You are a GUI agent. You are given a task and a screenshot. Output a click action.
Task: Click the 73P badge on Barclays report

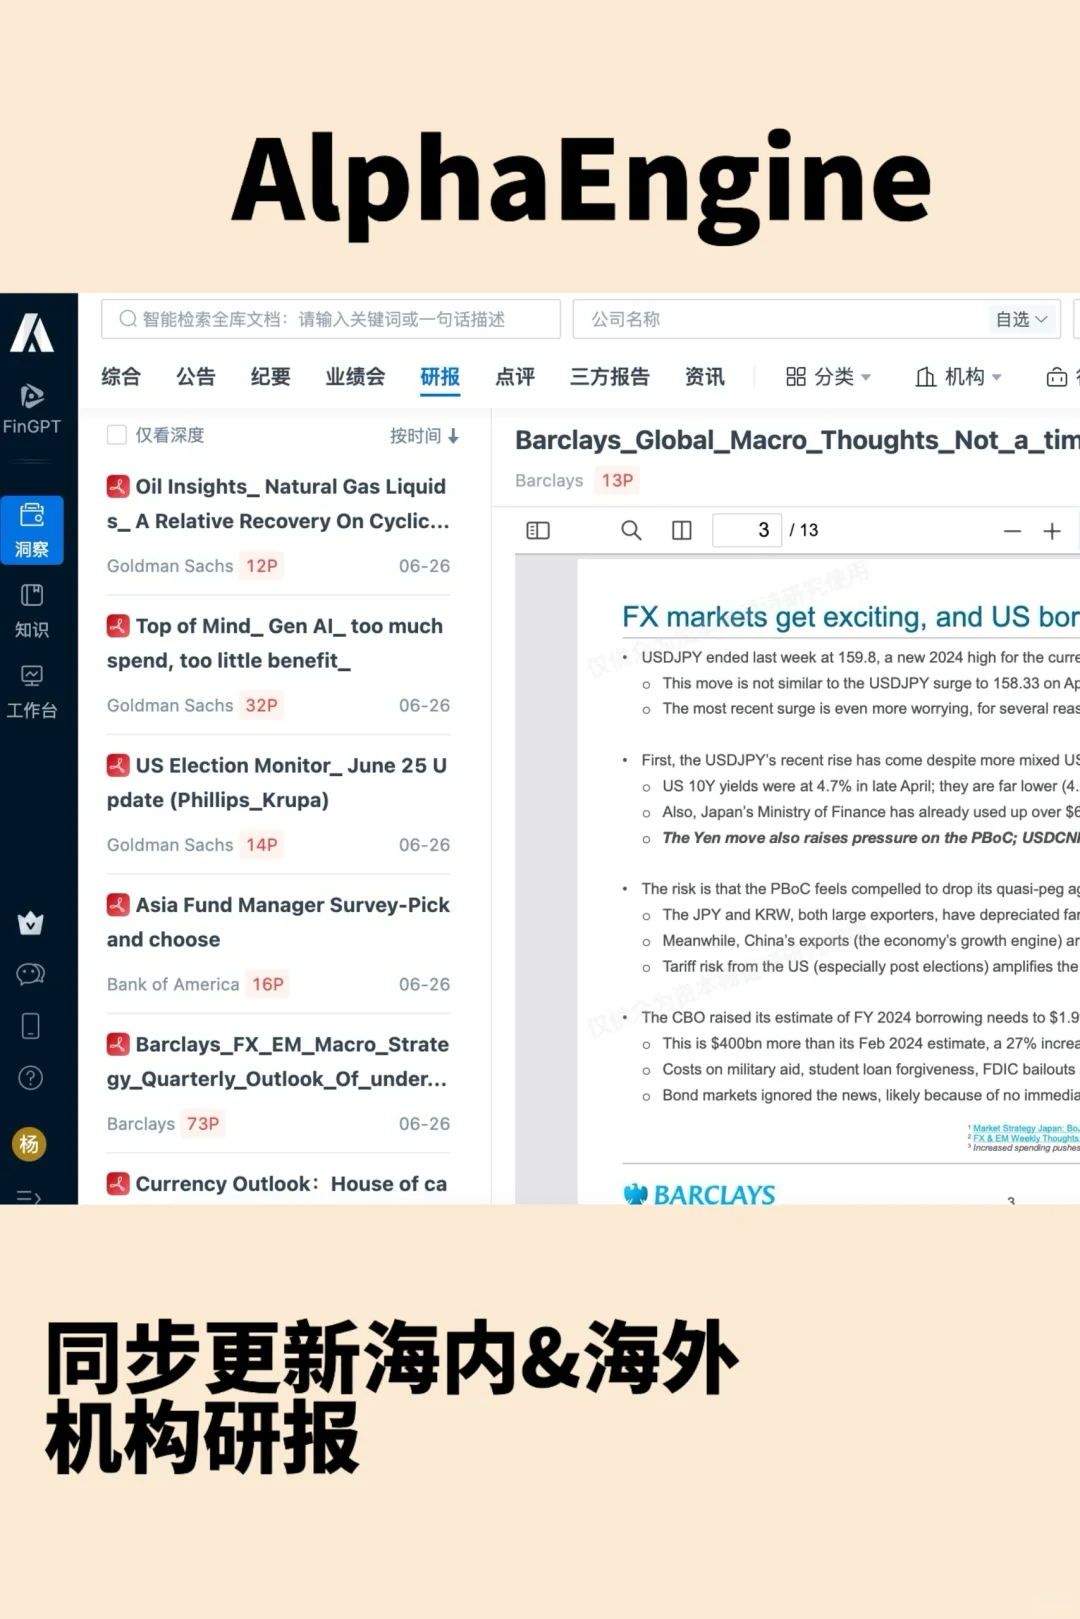click(x=203, y=1124)
